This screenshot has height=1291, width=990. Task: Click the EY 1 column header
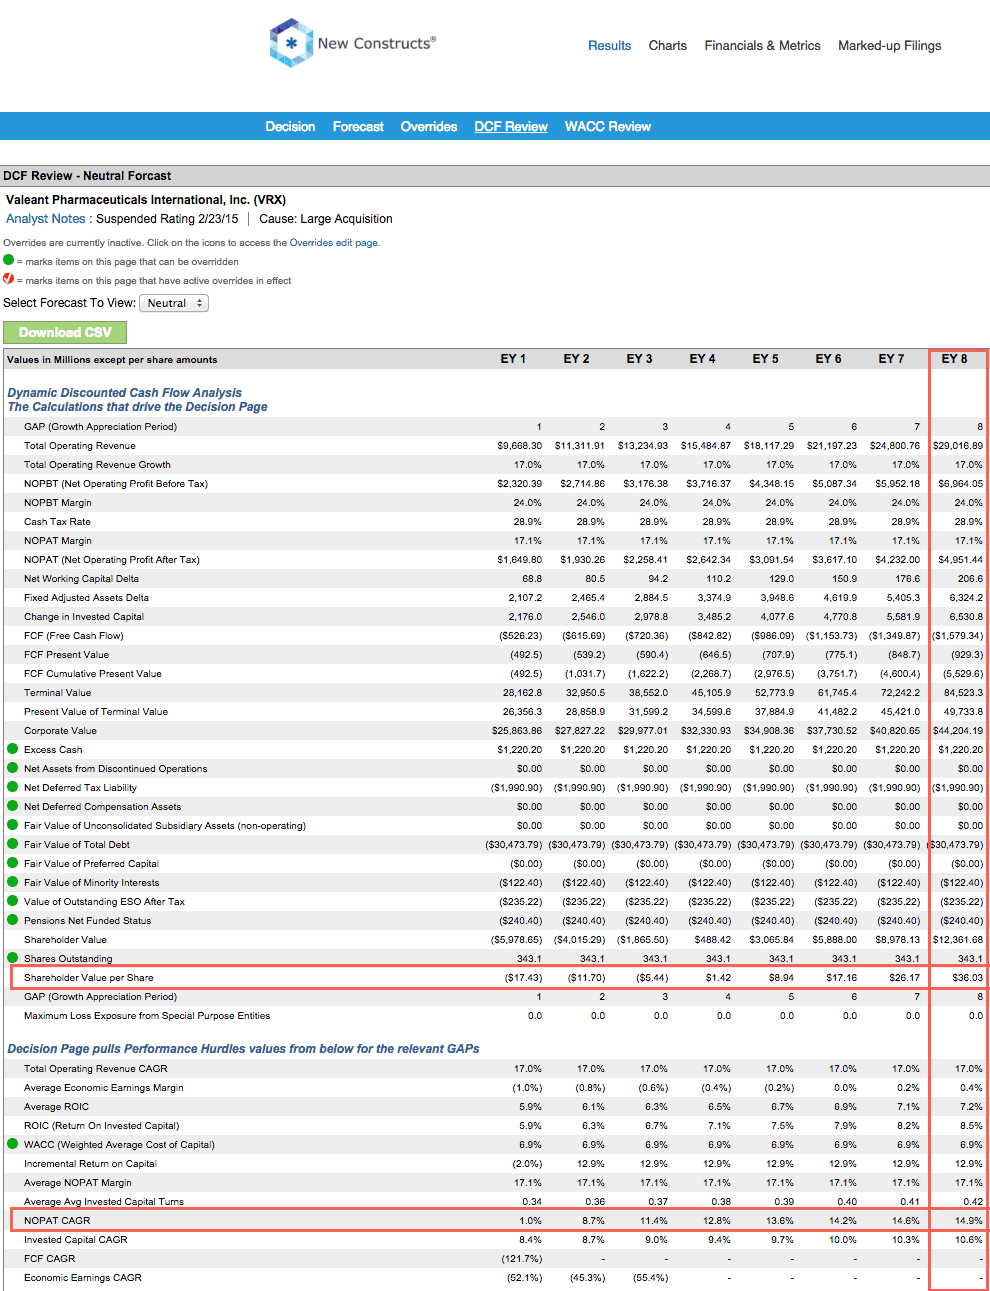pyautogui.click(x=513, y=359)
